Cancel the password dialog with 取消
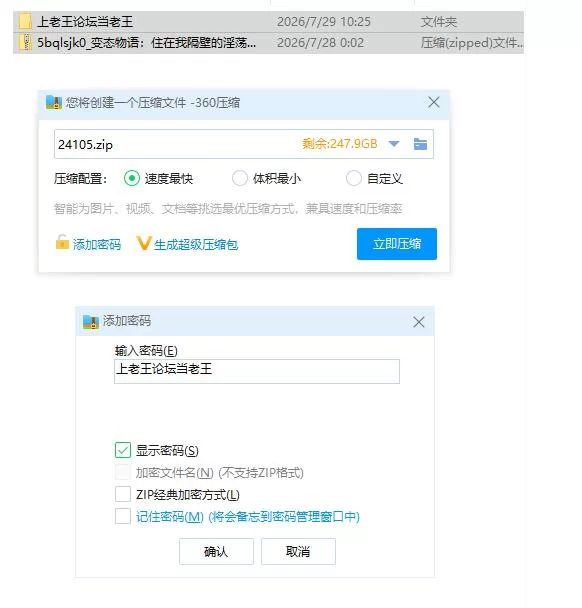Image resolution: width=582 pixels, height=608 pixels. (298, 551)
